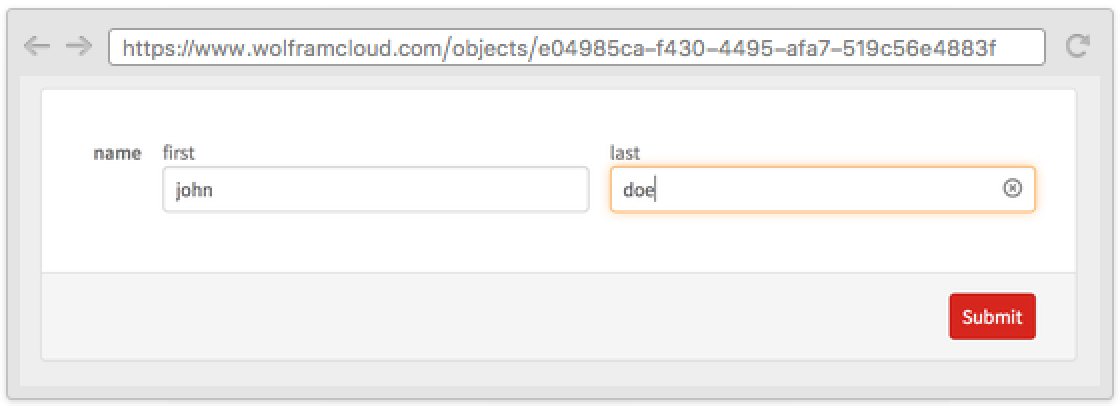
Task: Click the gray footer left of Submit
Action: pos(500,316)
